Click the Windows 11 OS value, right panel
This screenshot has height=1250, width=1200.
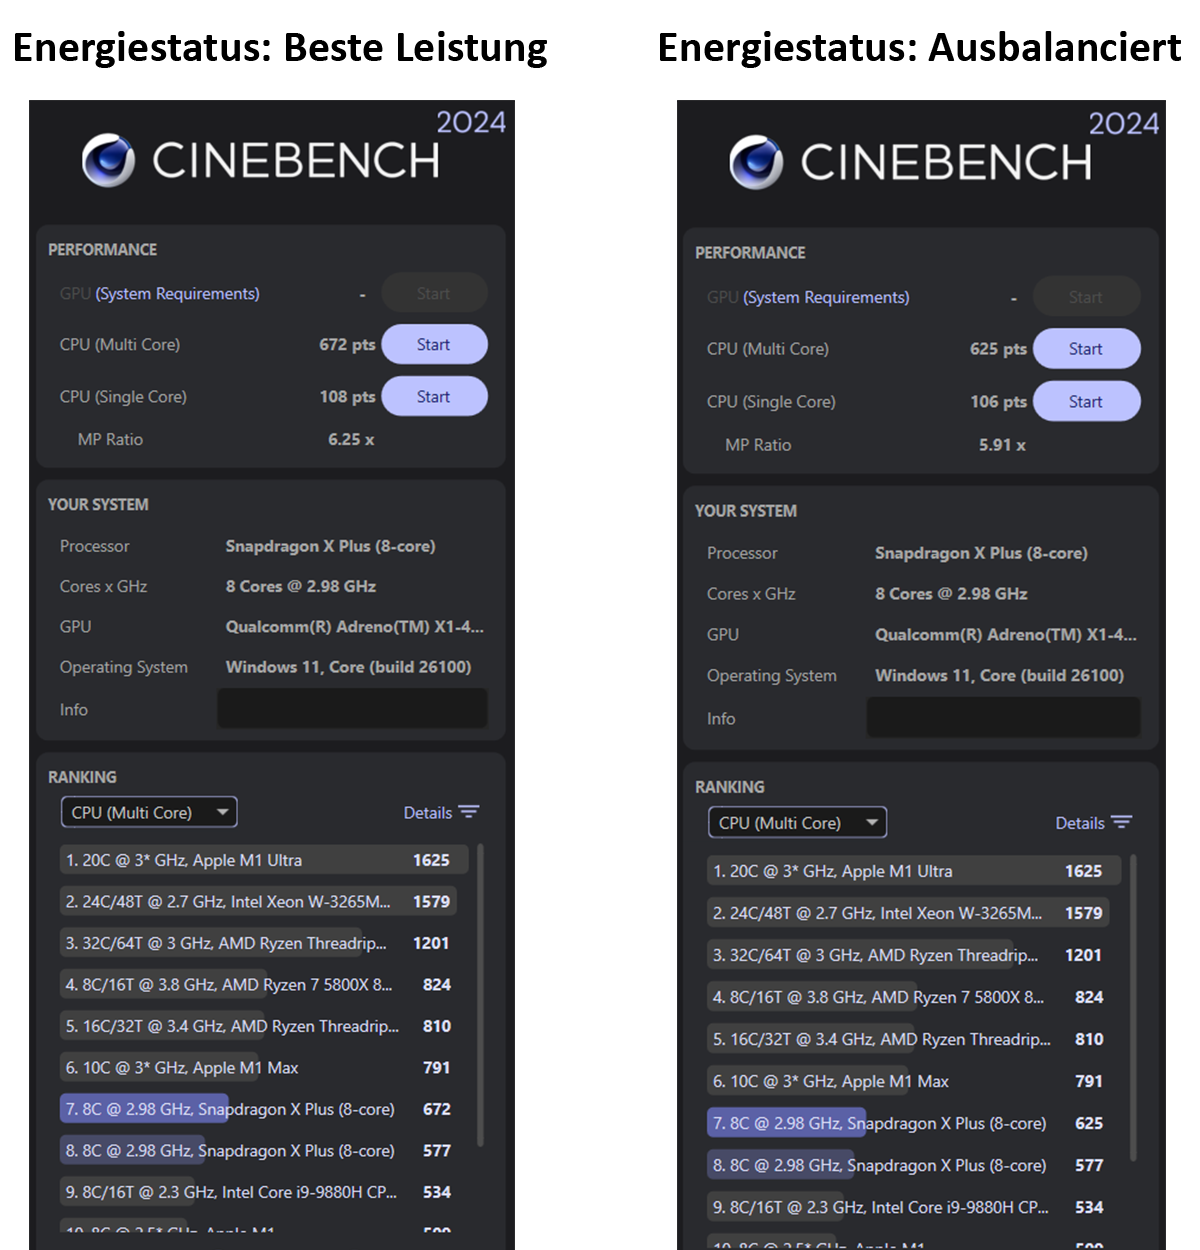point(999,675)
